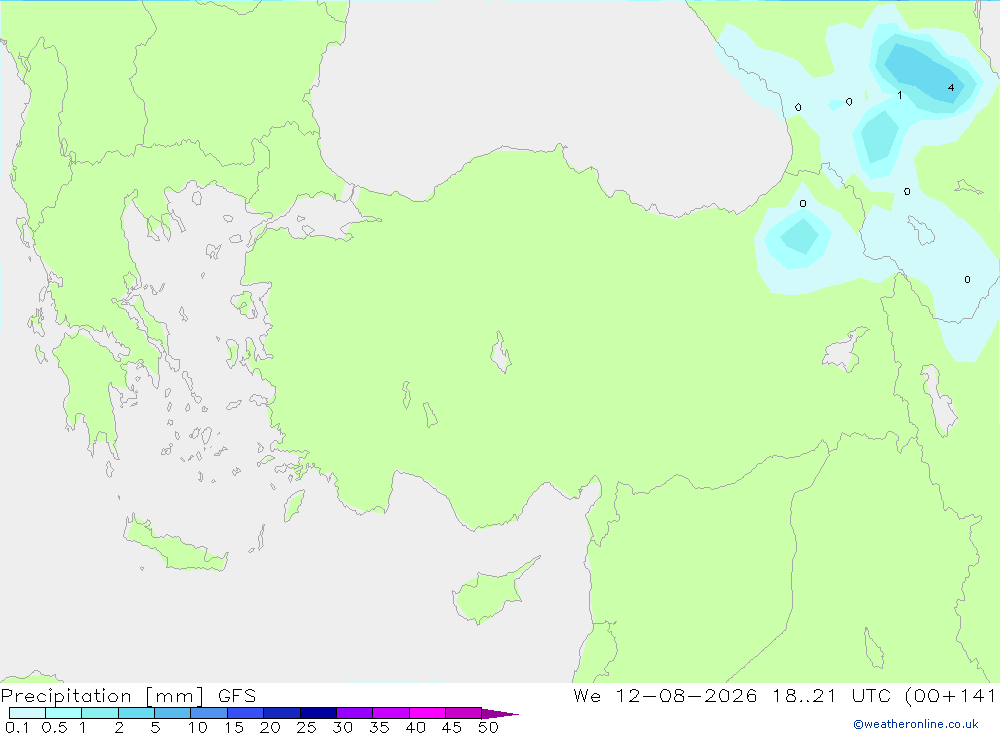The width and height of the screenshot is (1000, 733).
Task: Click the legend swatch between 10 and 15
Action: (209, 713)
